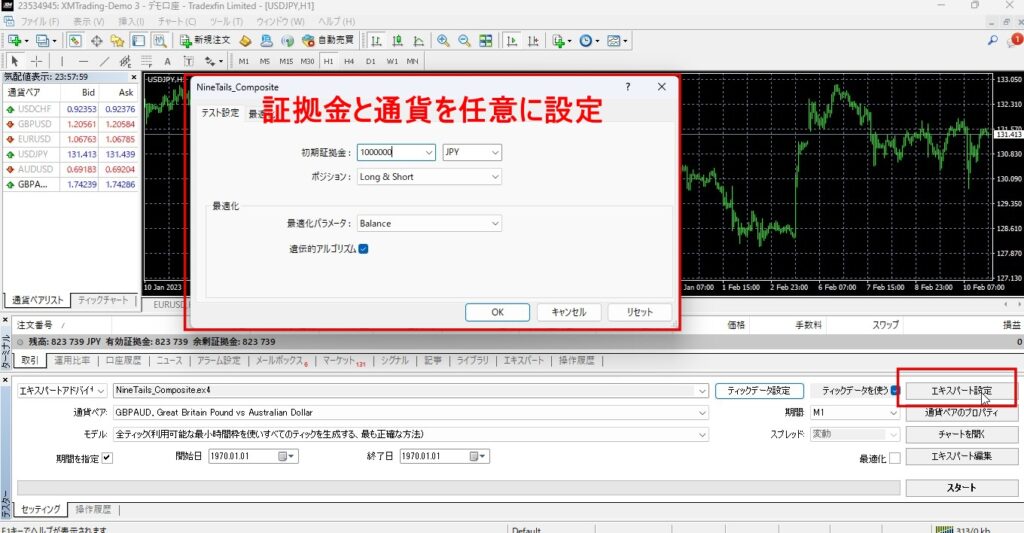This screenshot has height=533, width=1024.
Task: Select the テスト設定 tab in dialog
Action: click(x=219, y=113)
